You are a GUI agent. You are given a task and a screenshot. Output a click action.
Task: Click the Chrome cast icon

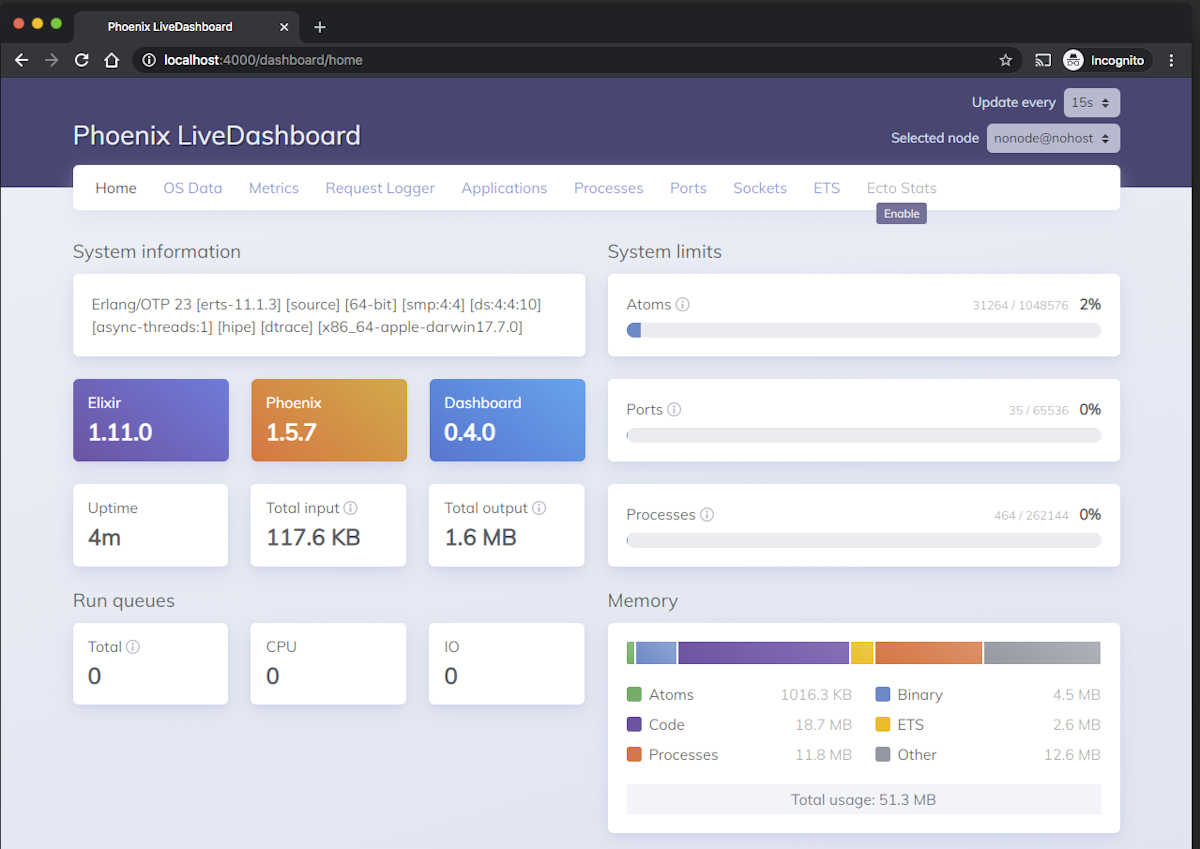click(x=1042, y=60)
